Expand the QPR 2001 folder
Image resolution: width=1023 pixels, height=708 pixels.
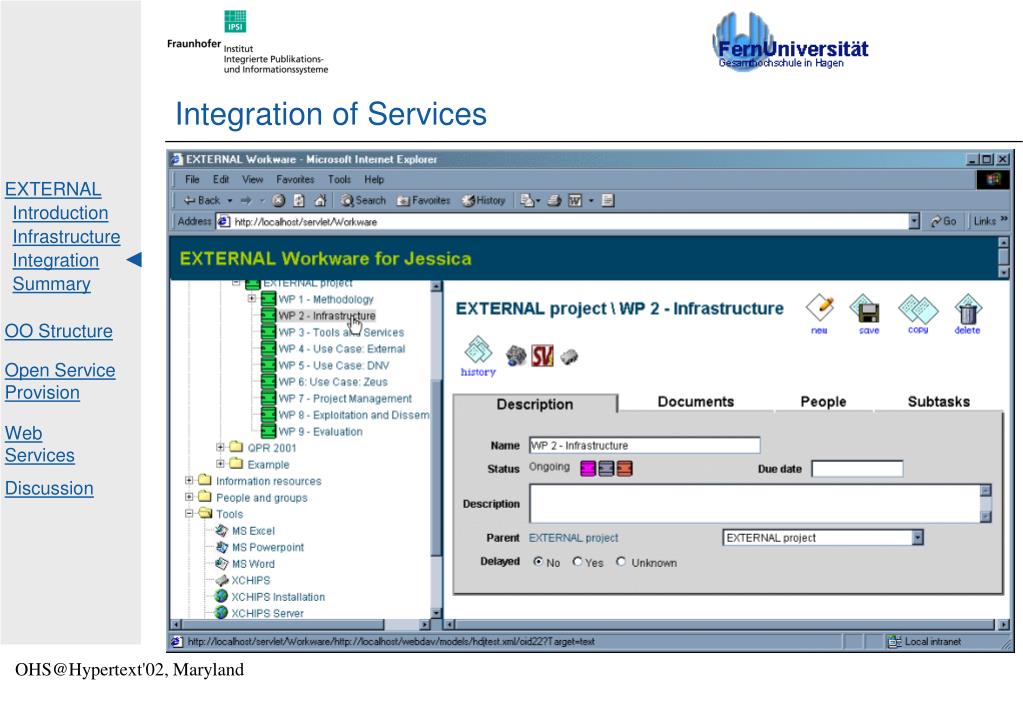(x=221, y=447)
